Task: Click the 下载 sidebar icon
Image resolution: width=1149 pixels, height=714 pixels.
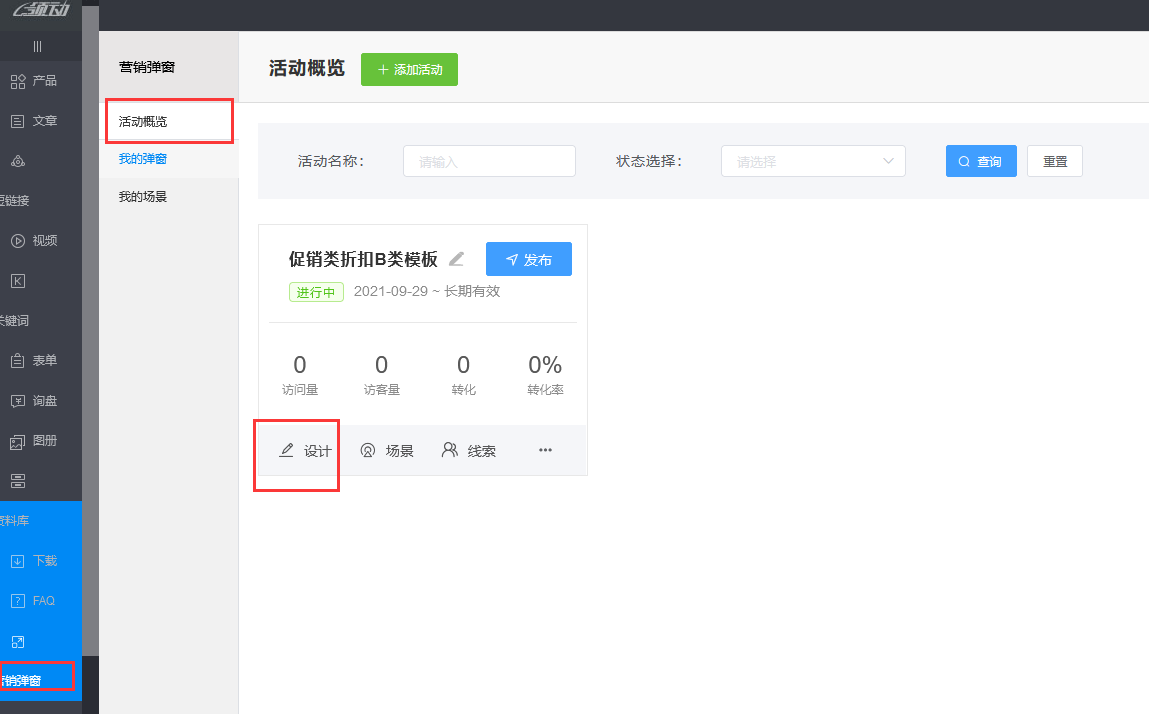Action: (18, 561)
